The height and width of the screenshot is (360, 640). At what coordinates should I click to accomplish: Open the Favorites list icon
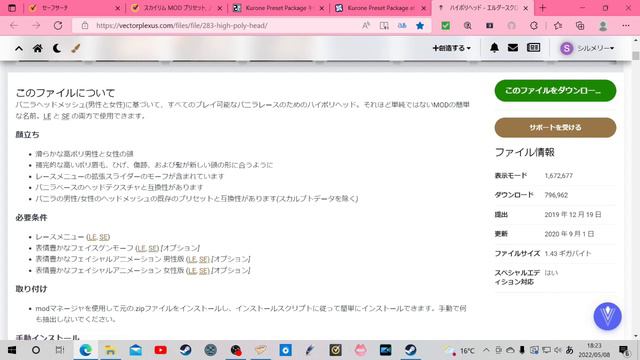pyautogui.click(x=558, y=25)
